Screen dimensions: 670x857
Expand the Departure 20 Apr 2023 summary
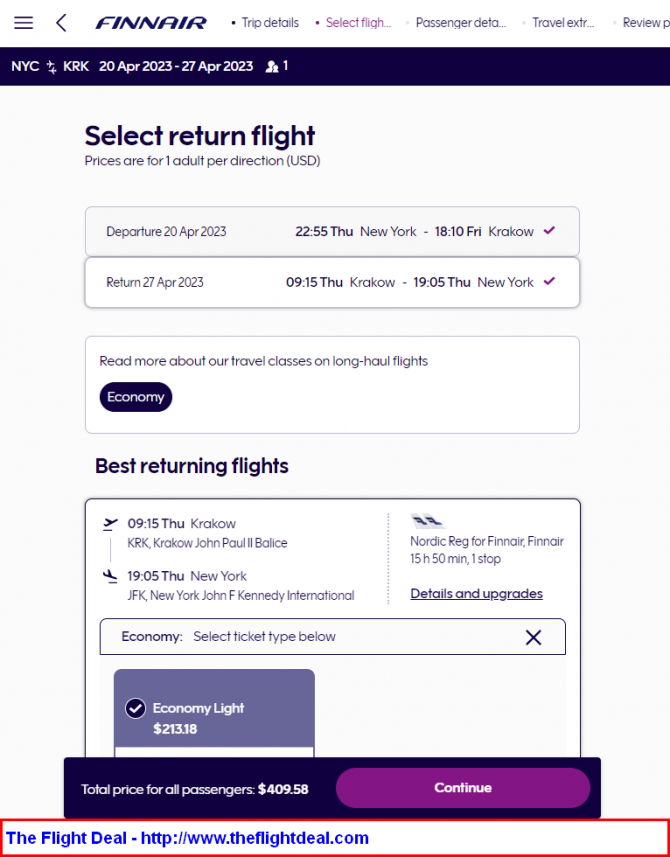(x=332, y=232)
